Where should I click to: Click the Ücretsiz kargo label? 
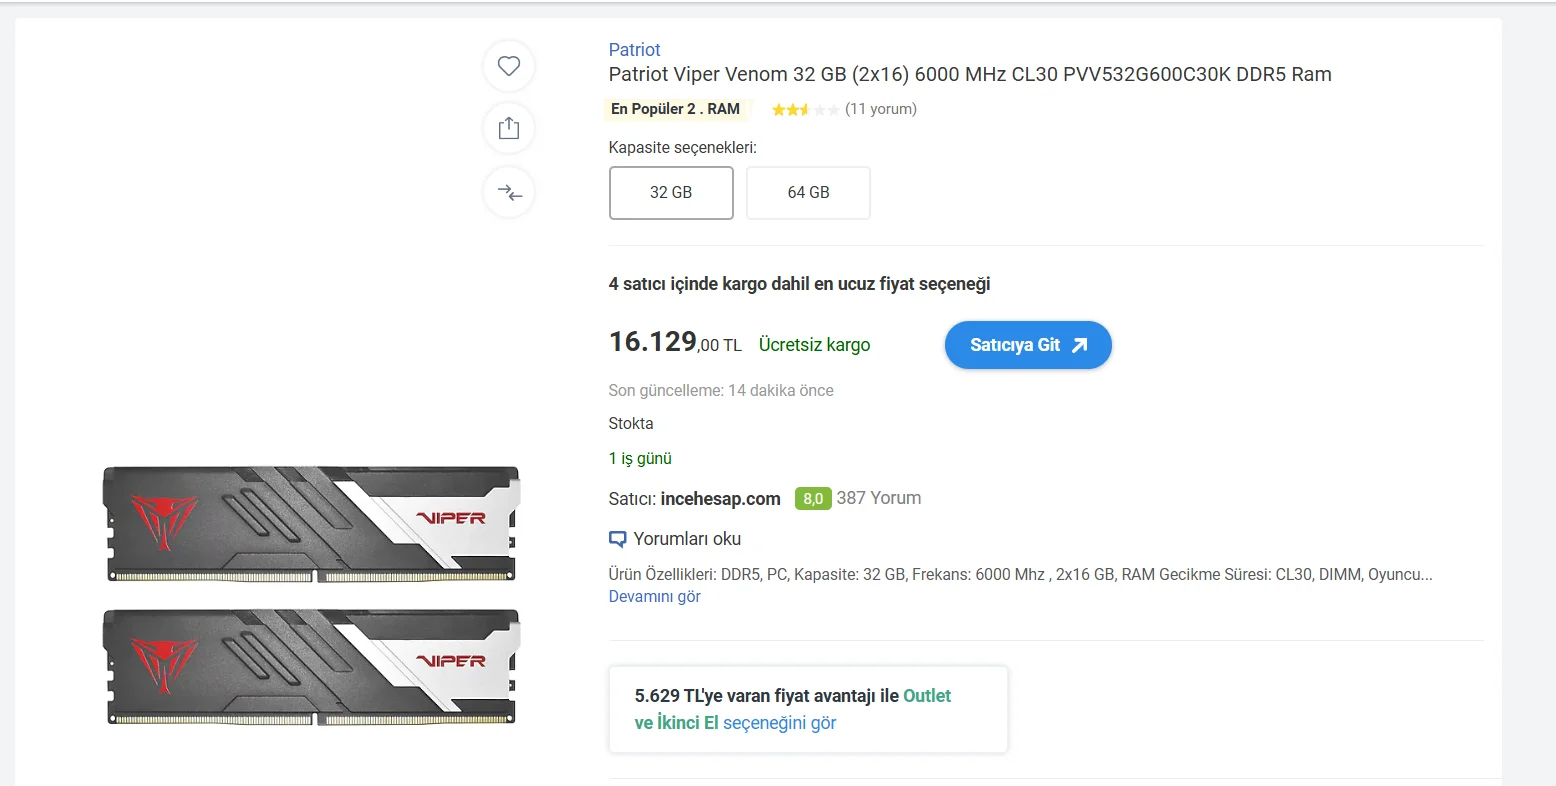pyautogui.click(x=814, y=345)
